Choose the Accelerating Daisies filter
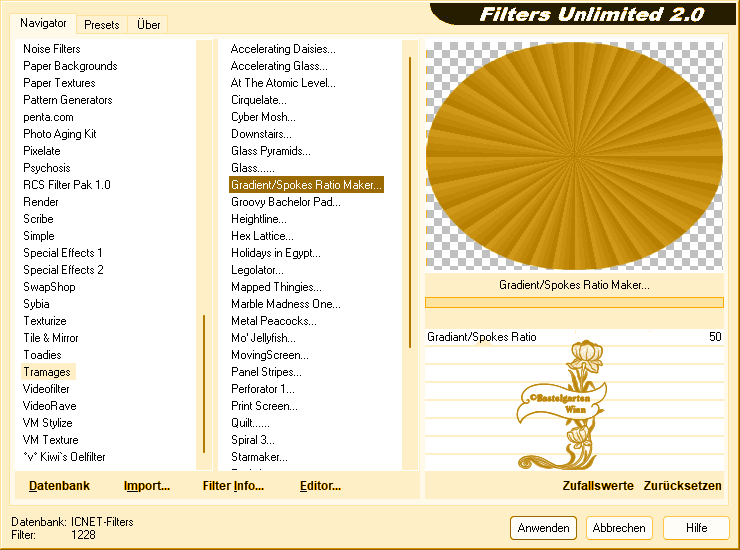Image resolution: width=740 pixels, height=550 pixels. click(x=283, y=49)
